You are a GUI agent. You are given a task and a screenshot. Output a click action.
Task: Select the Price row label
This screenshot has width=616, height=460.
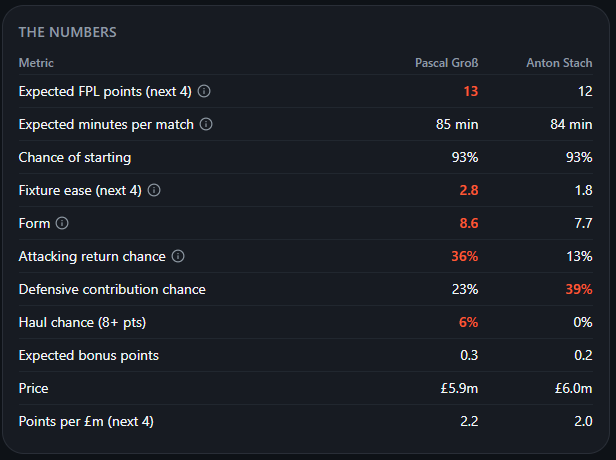(33, 388)
